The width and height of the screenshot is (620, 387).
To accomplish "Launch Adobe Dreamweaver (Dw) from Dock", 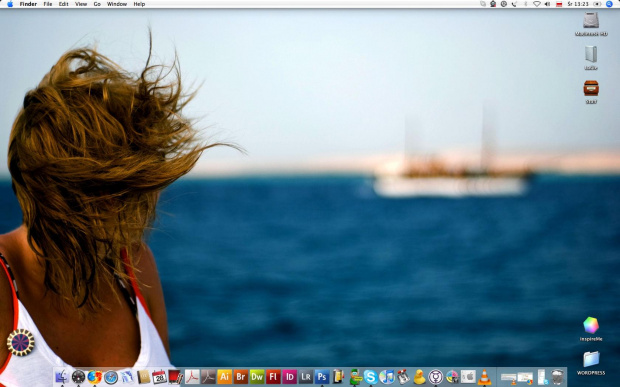I will (257, 377).
